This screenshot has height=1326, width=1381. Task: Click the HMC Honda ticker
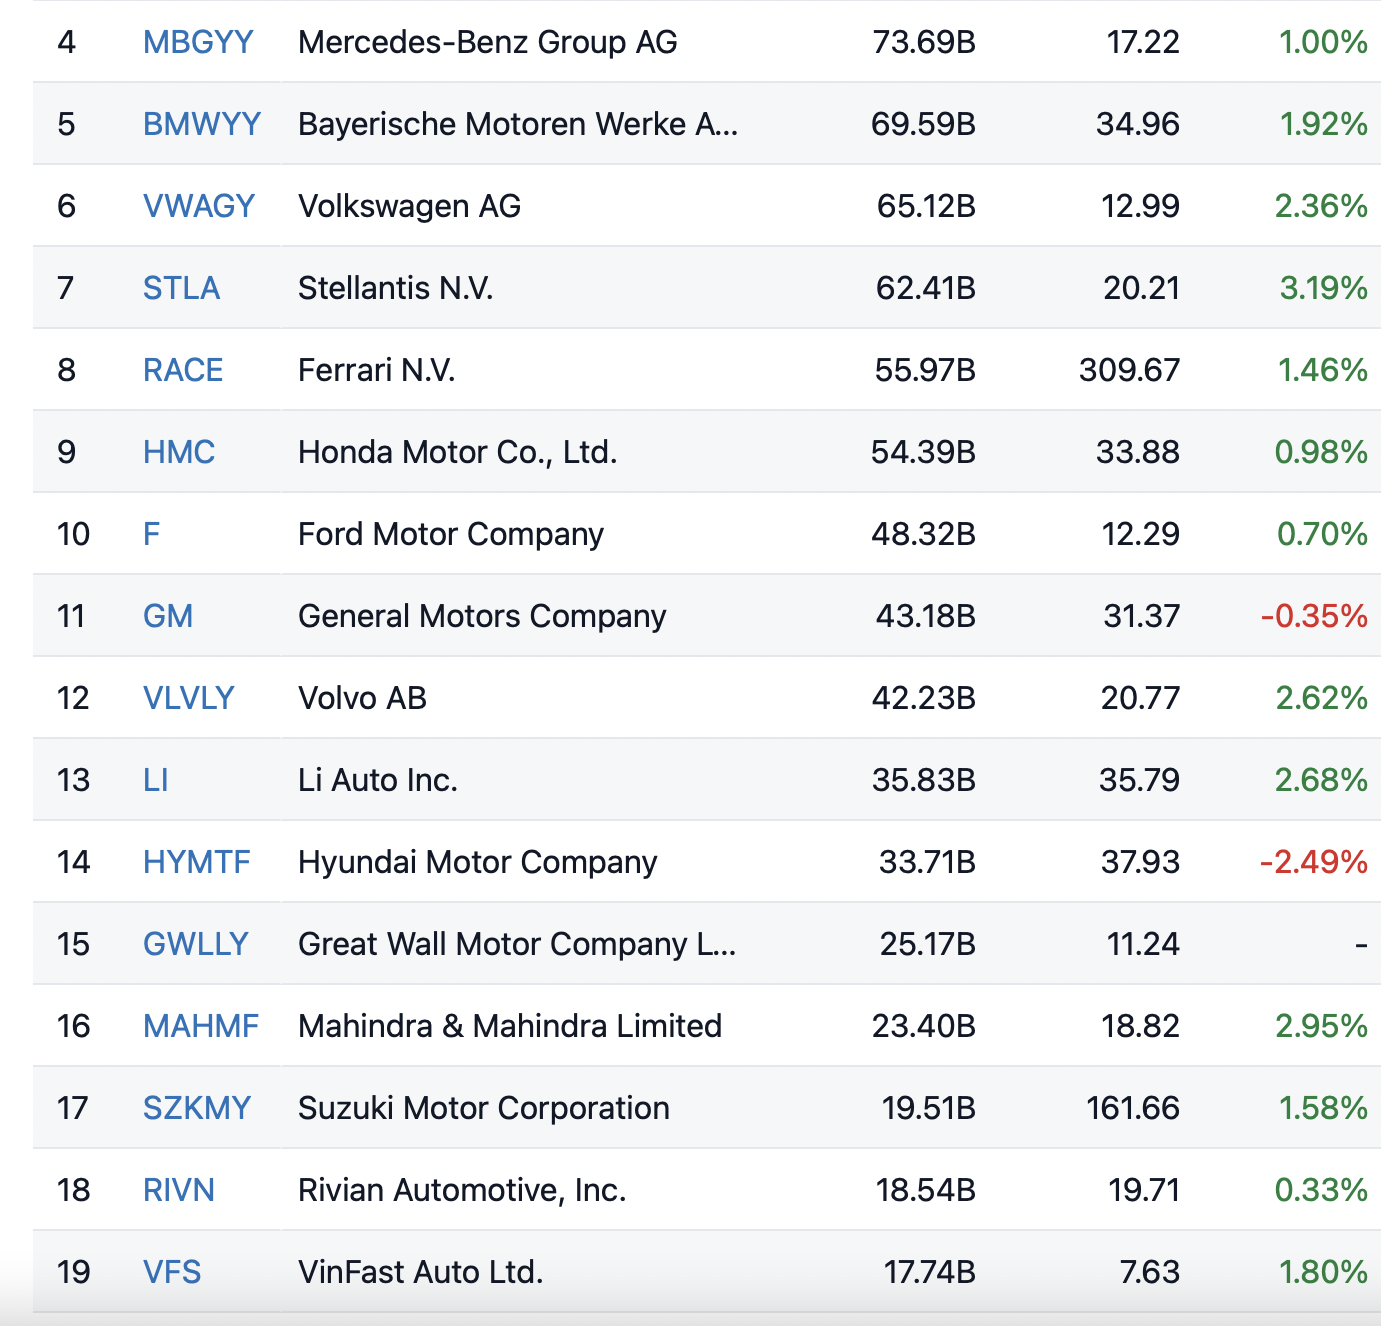click(179, 452)
